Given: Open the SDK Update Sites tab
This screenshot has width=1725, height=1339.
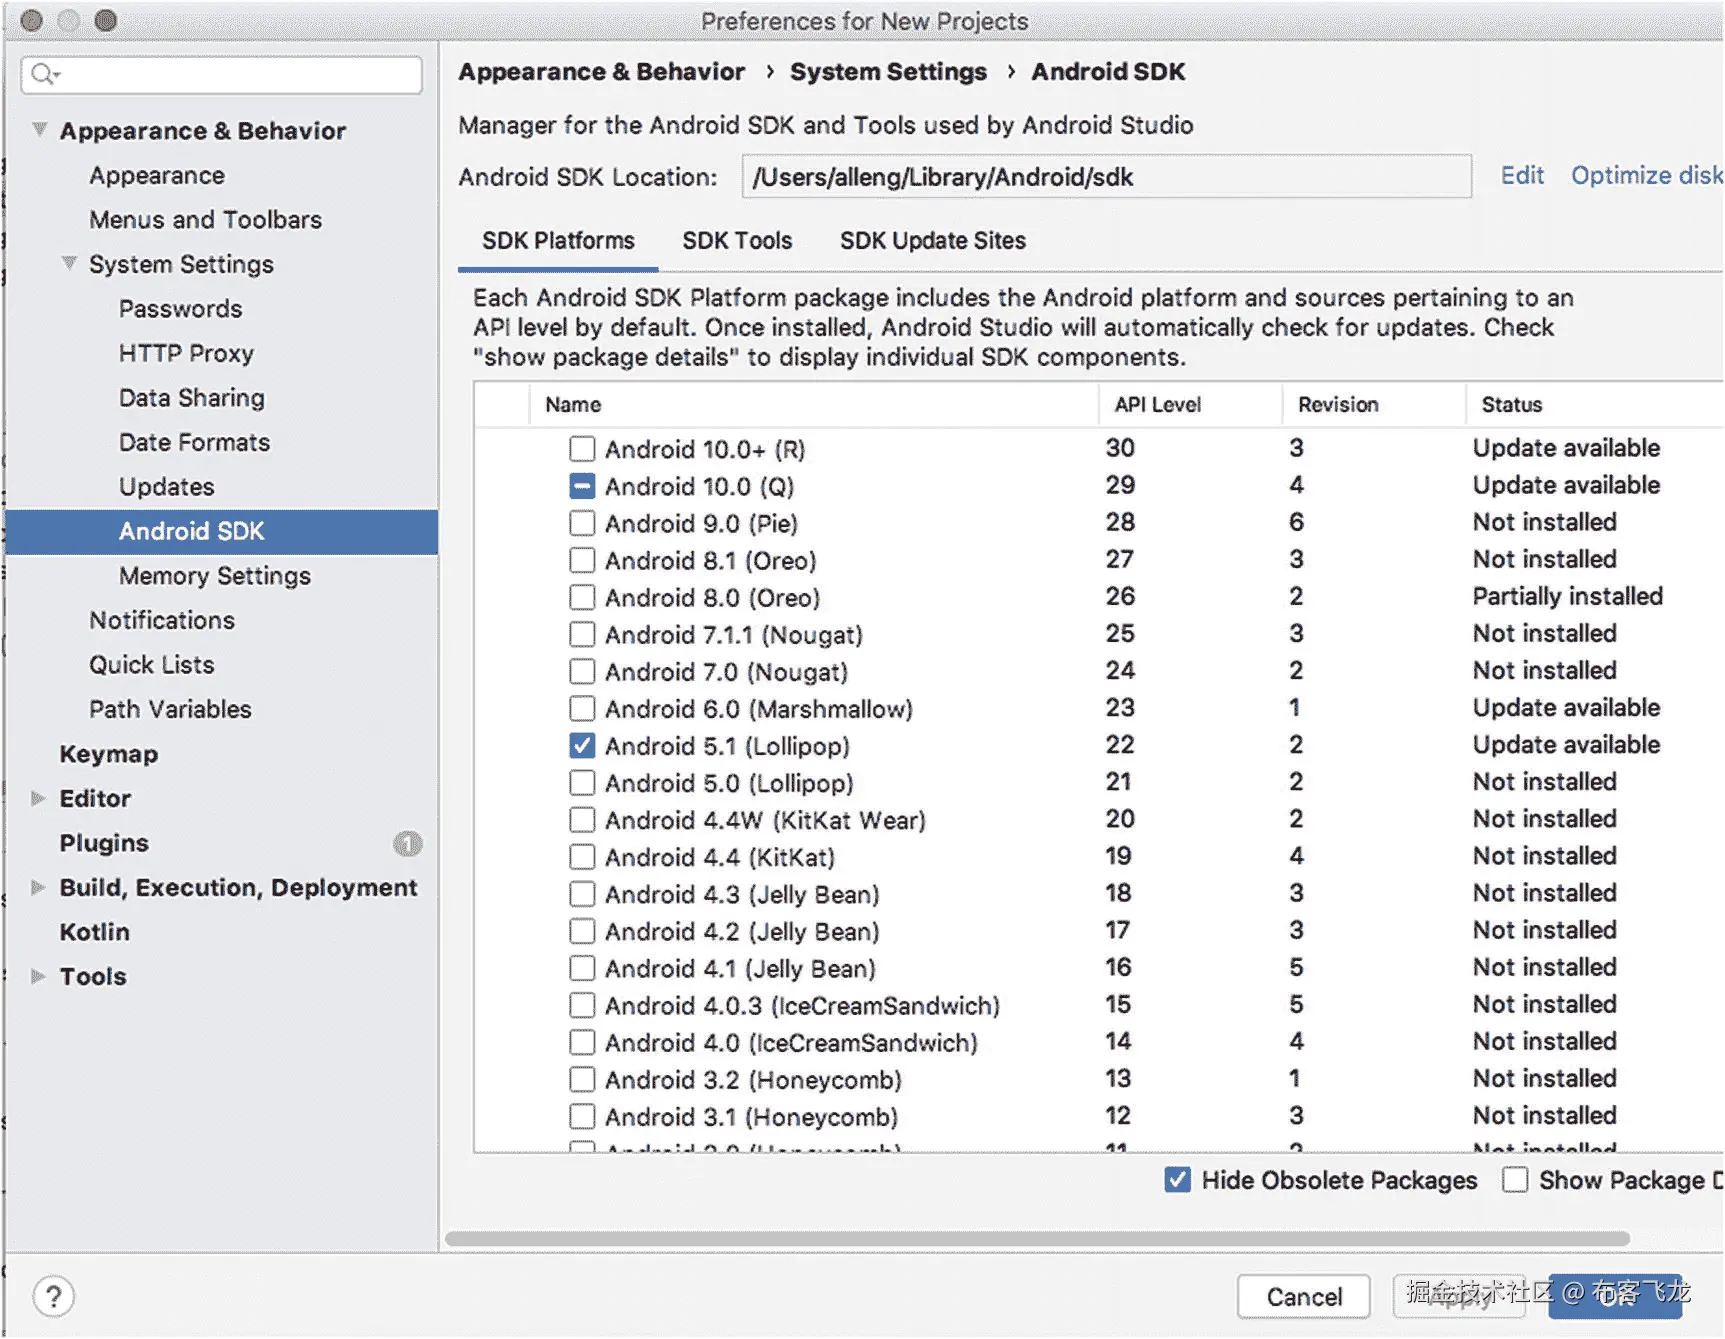Looking at the screenshot, I should (932, 241).
